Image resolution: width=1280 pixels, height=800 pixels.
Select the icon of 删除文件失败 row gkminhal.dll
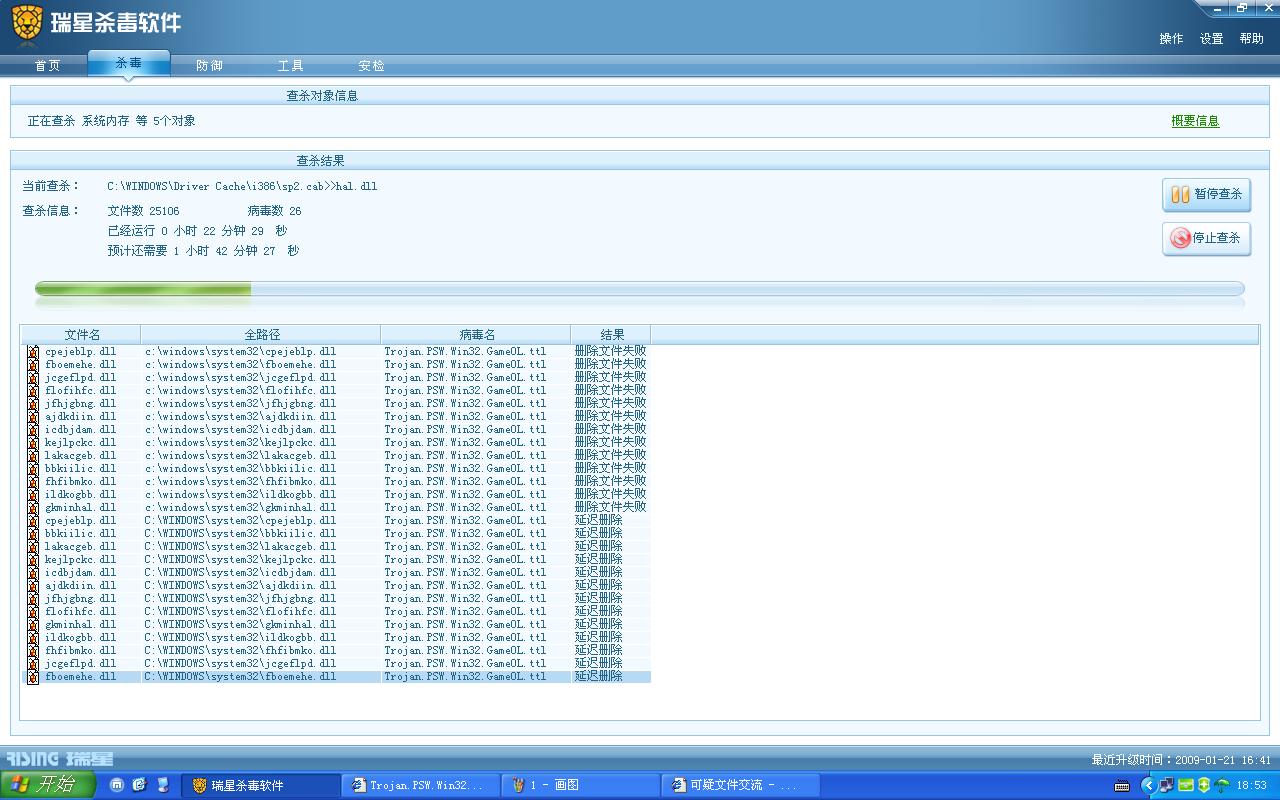tap(33, 508)
